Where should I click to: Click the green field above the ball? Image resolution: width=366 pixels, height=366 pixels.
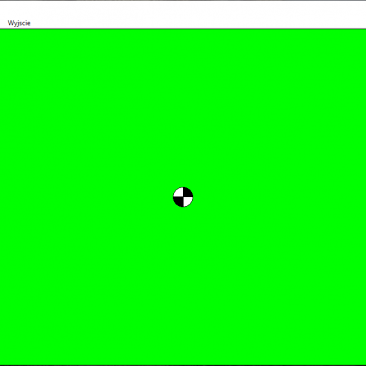point(183,108)
